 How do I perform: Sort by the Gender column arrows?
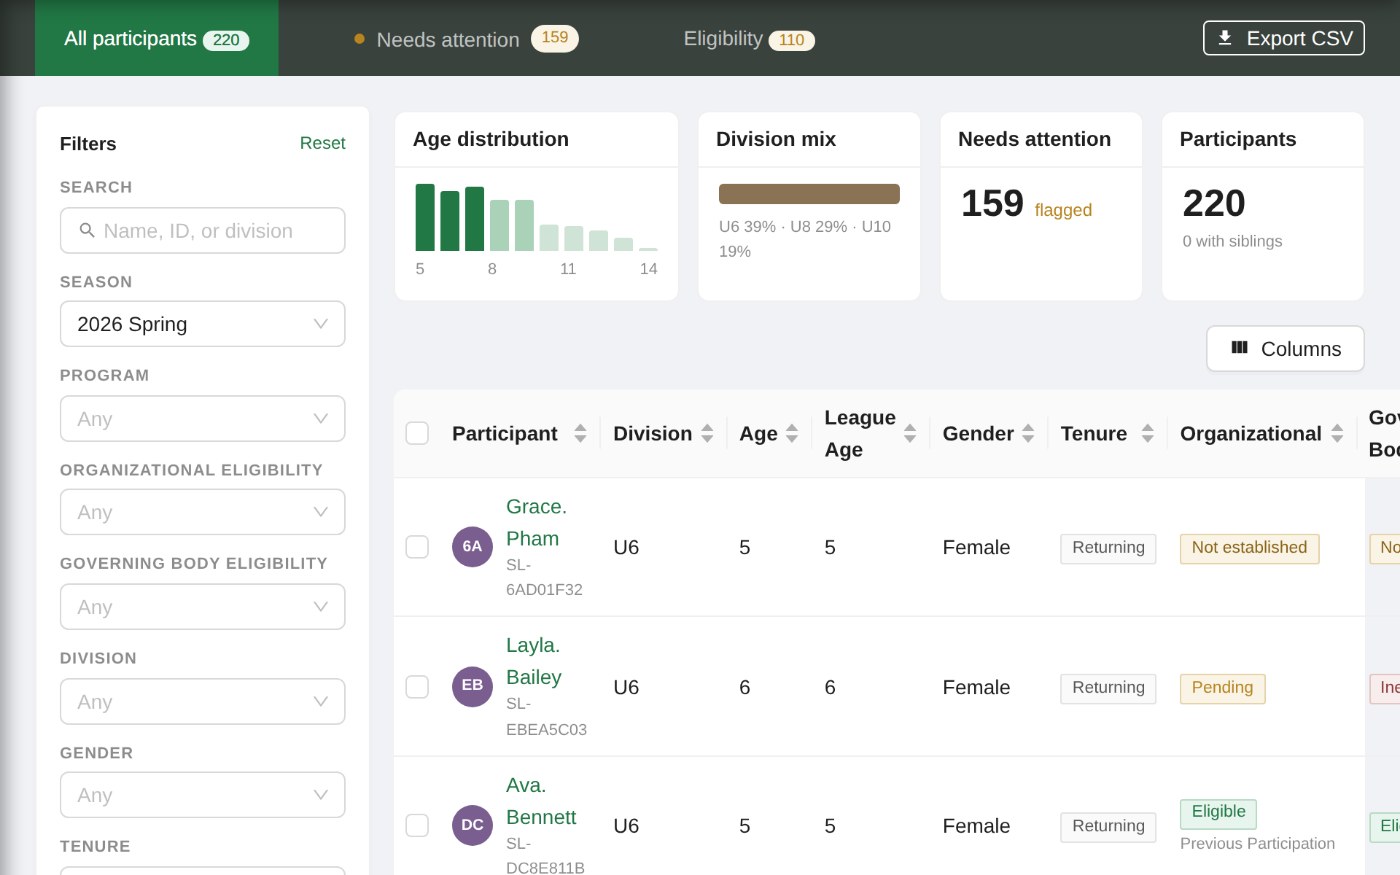pyautogui.click(x=1028, y=433)
